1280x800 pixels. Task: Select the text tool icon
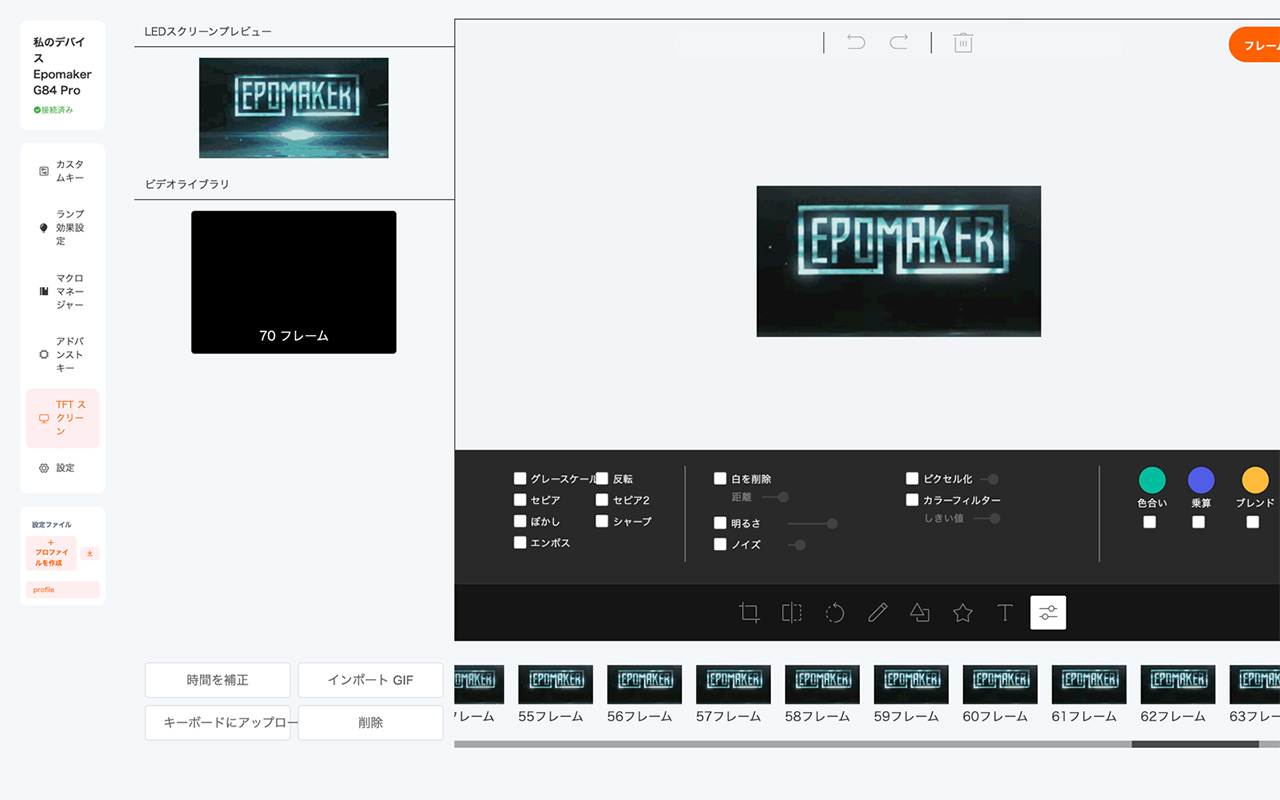pyautogui.click(x=1005, y=613)
